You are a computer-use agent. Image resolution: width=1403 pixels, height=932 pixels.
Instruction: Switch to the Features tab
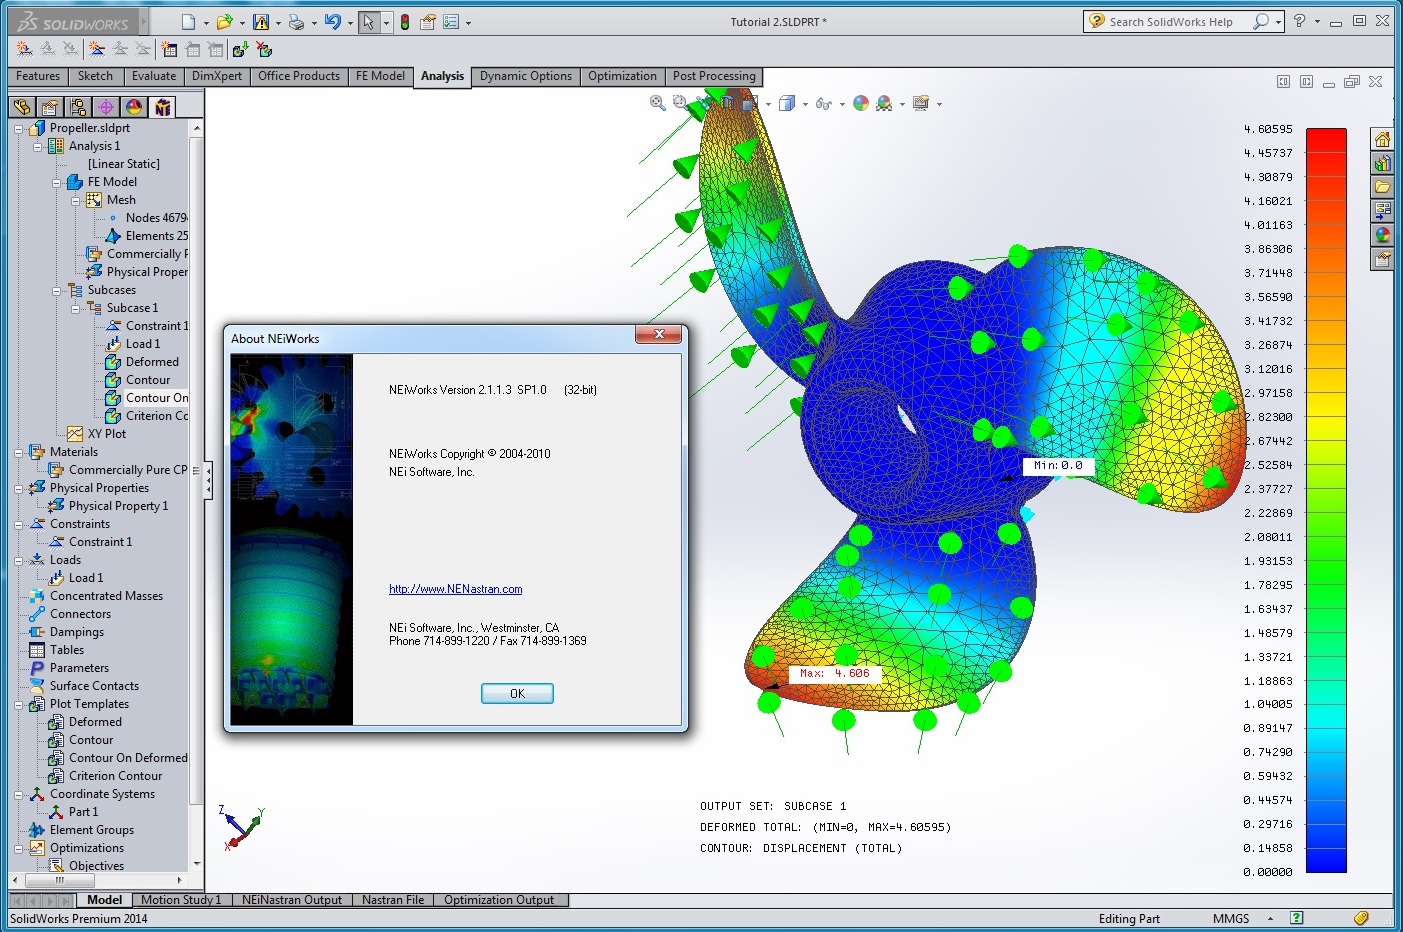(38, 76)
